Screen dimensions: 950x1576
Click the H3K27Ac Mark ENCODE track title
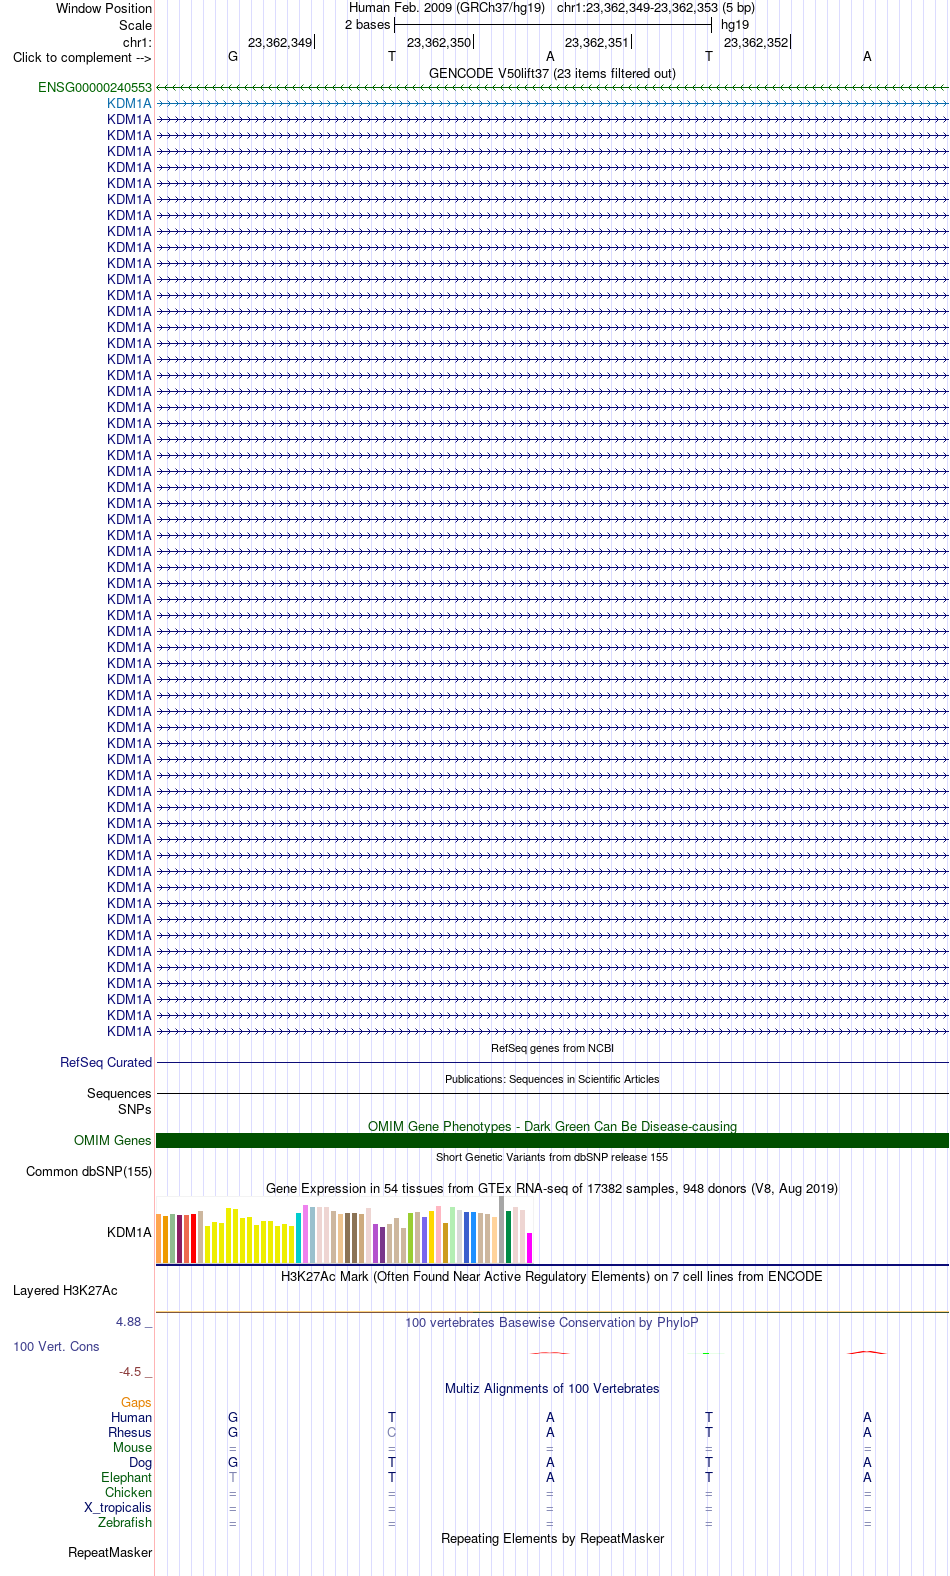coord(552,1277)
